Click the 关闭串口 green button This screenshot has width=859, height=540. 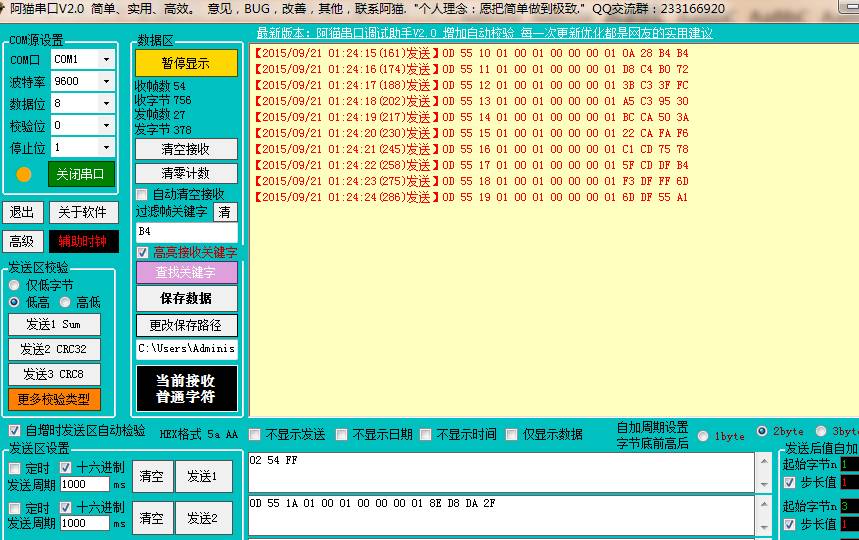click(81, 174)
